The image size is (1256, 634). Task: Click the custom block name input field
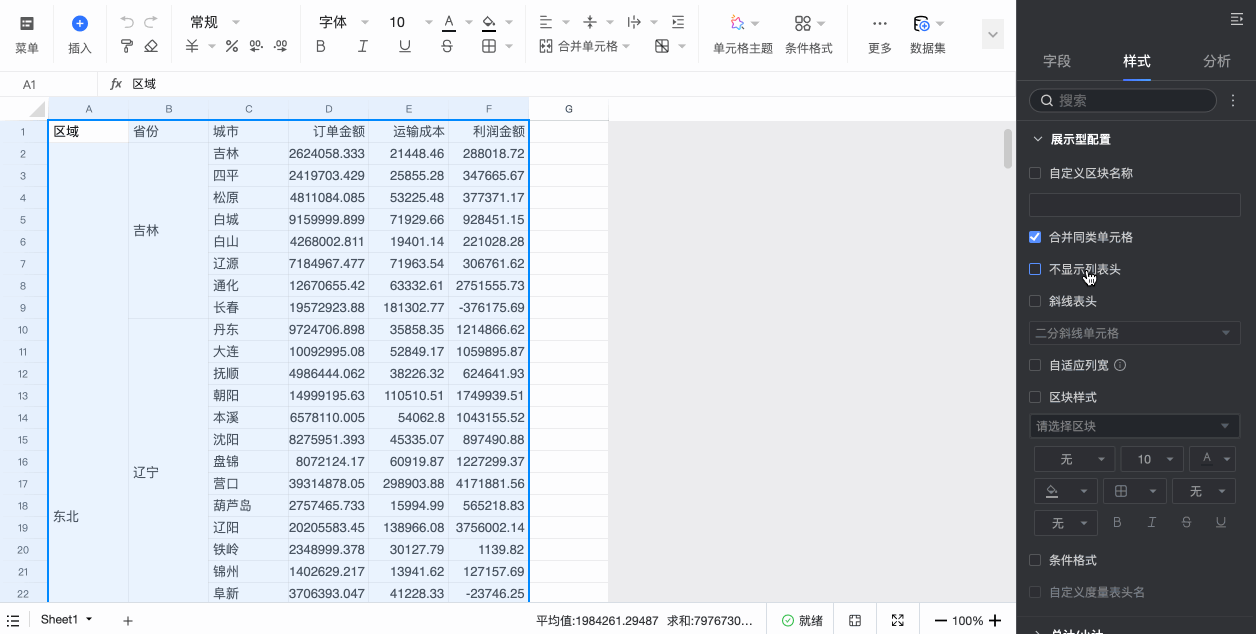[1135, 205]
